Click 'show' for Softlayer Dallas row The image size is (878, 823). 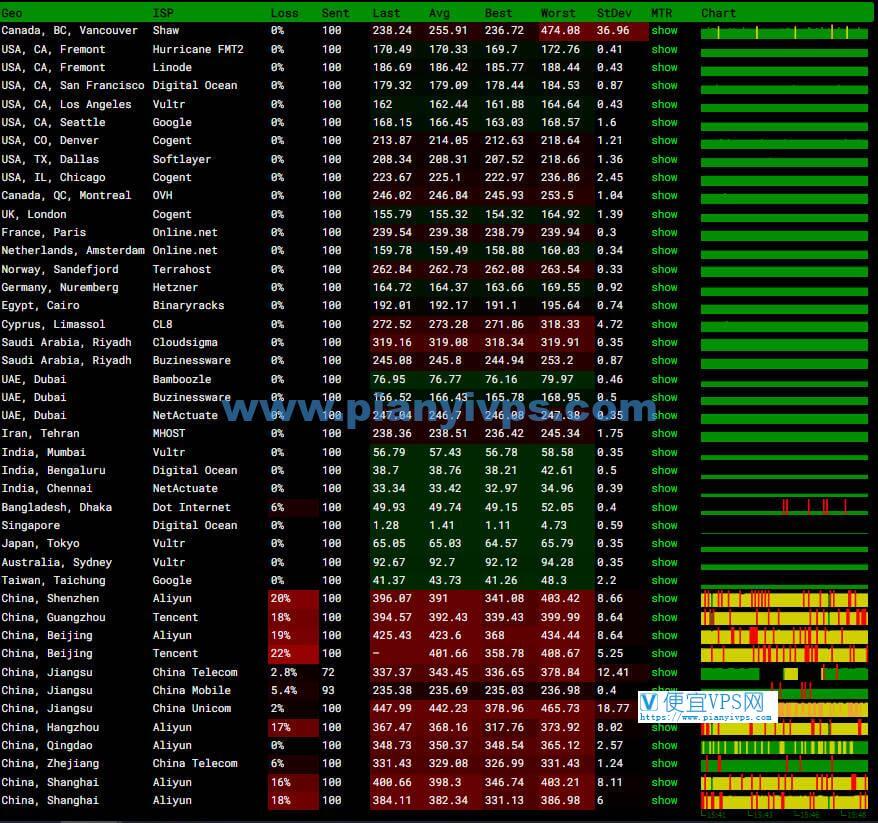[x=664, y=159]
